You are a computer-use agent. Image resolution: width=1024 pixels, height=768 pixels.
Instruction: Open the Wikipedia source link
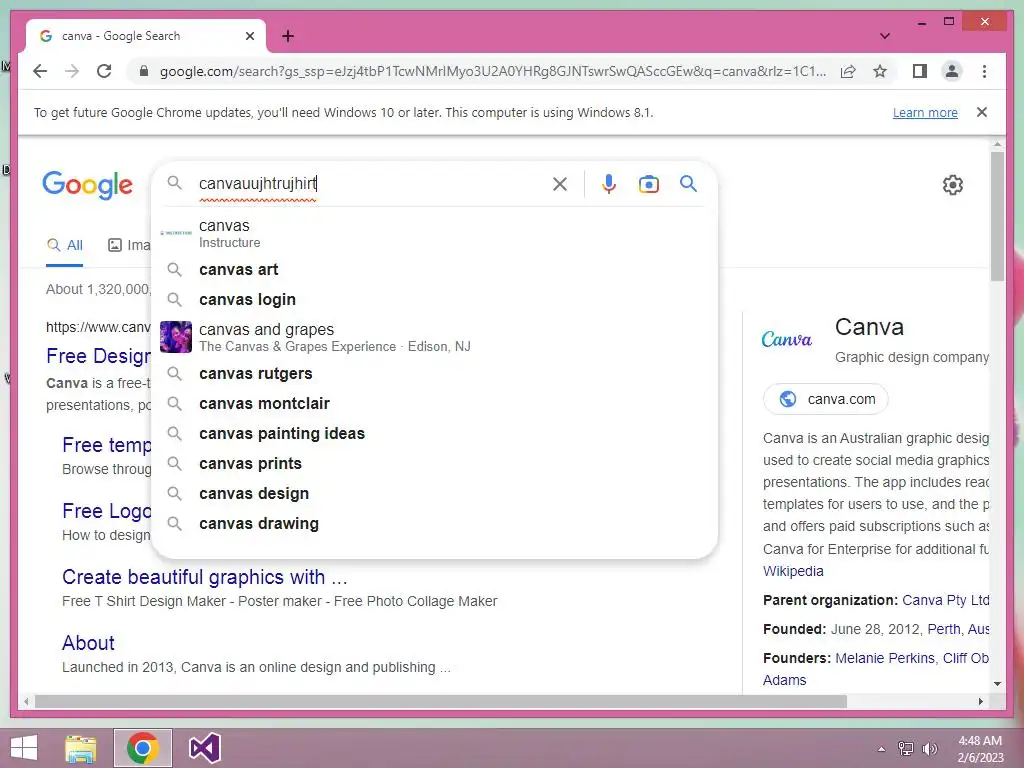point(793,571)
